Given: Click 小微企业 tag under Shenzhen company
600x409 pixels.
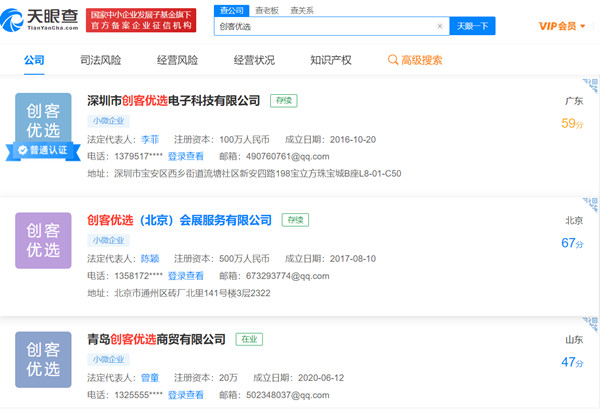Looking at the screenshot, I should pyautogui.click(x=108, y=121).
